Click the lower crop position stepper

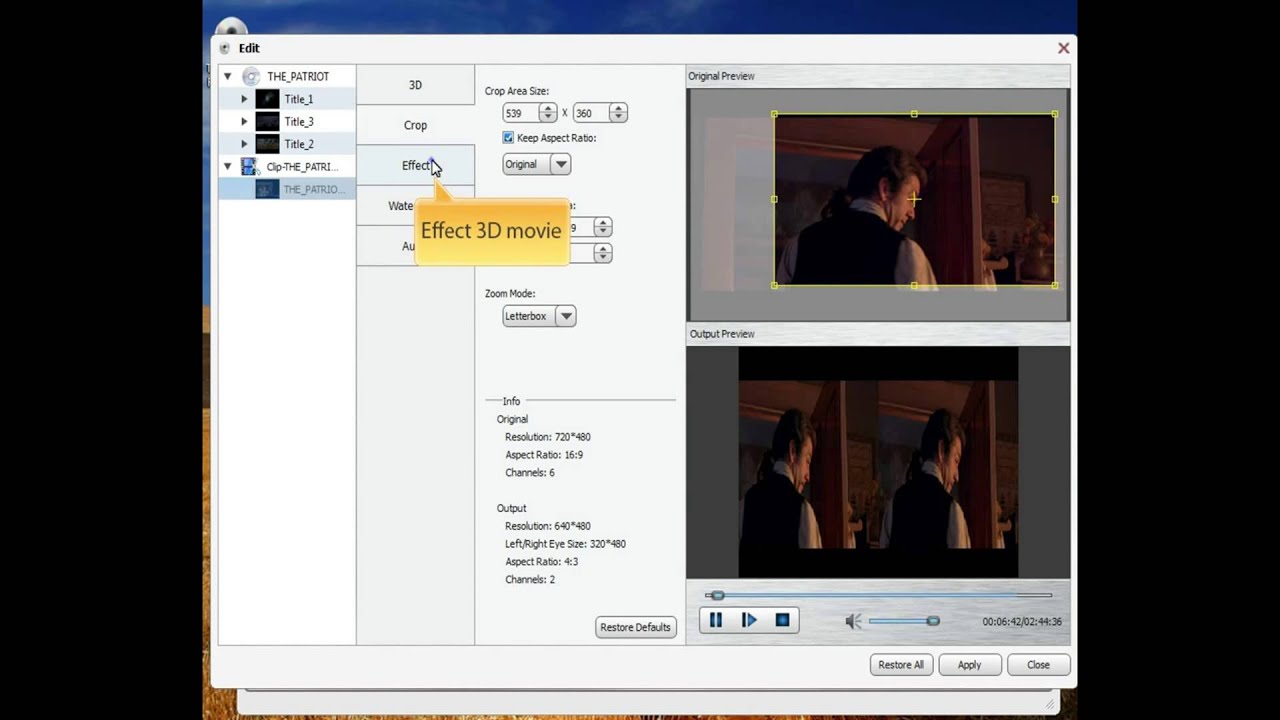(x=602, y=253)
